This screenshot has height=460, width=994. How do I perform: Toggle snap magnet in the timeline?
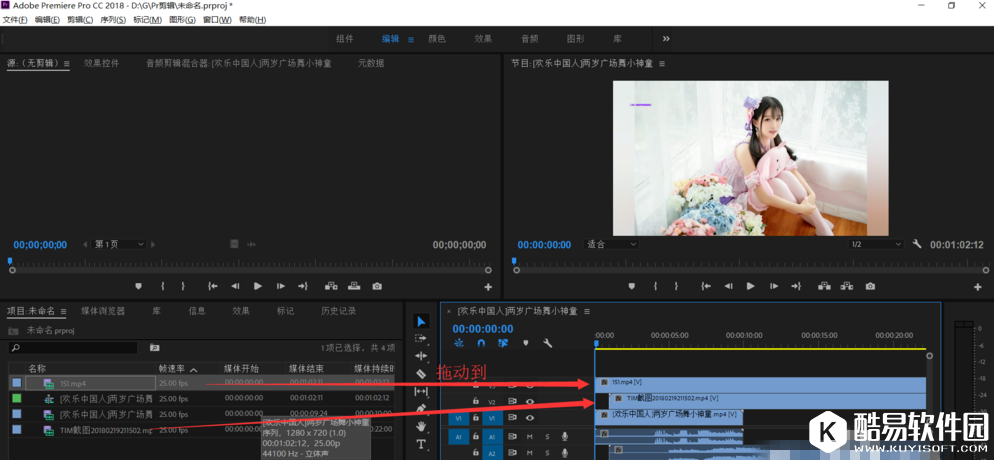(481, 343)
